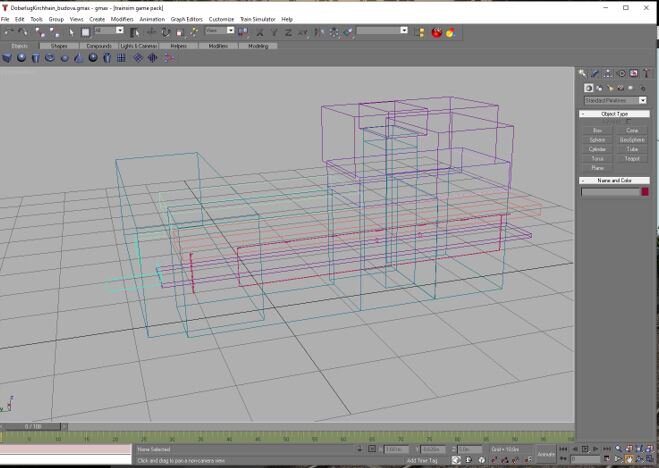Click the Cone primitive icon in Objects shelf
This screenshot has height=468, width=659.
tap(79, 58)
